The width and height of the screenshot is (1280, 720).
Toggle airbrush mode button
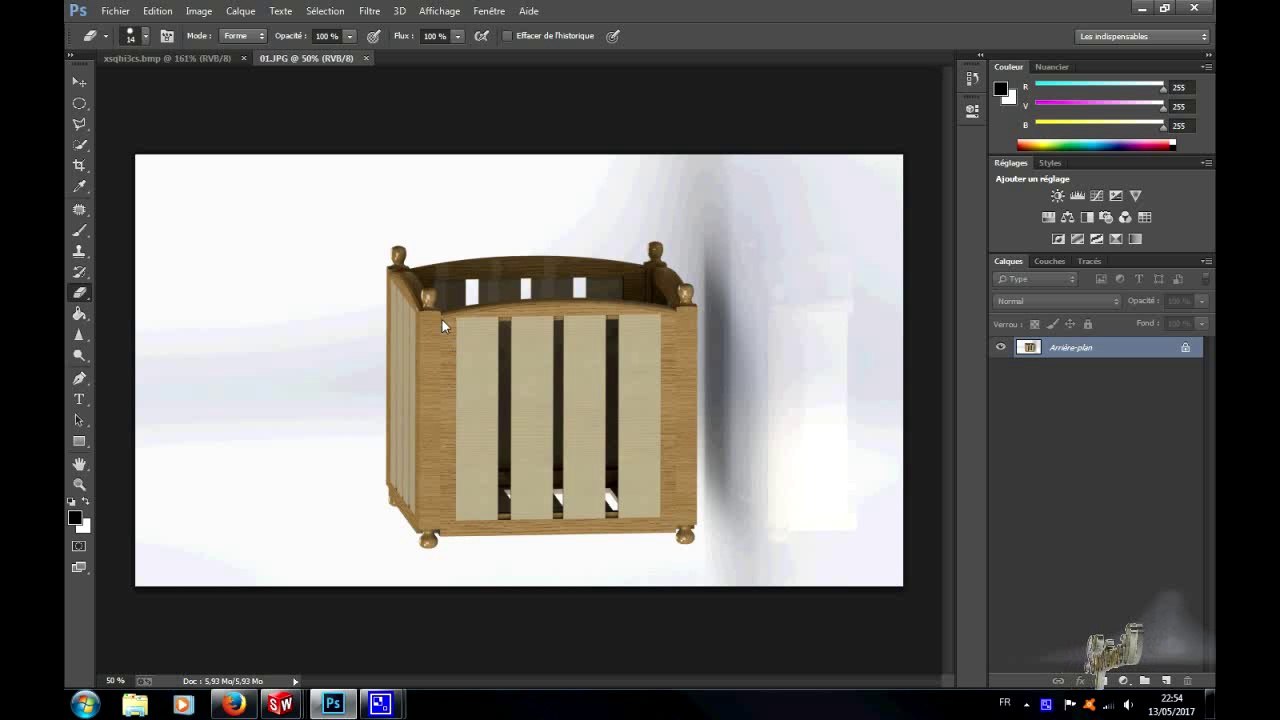click(x=481, y=36)
